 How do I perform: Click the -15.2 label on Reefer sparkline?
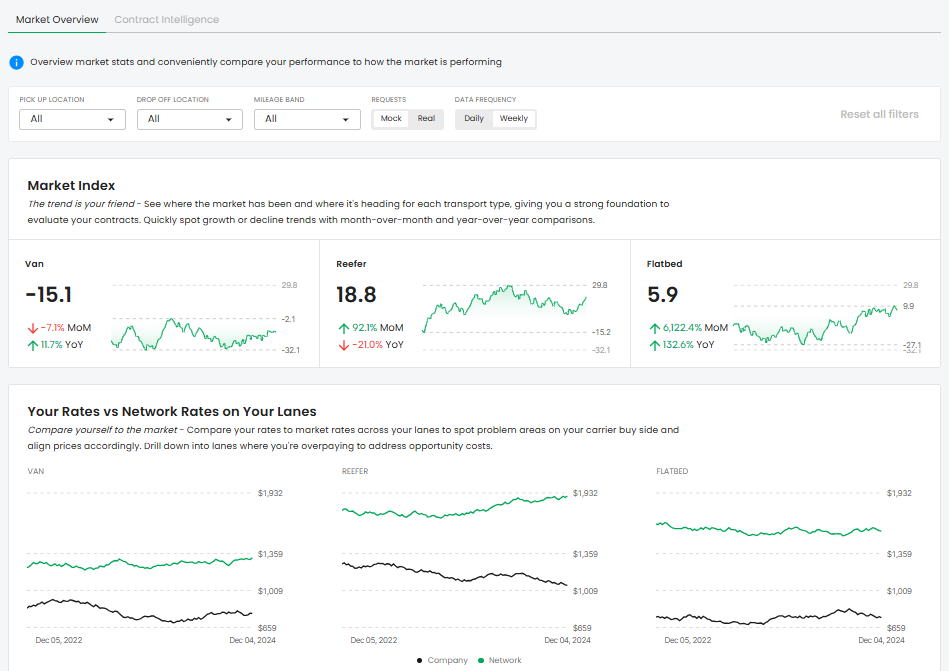[601, 332]
